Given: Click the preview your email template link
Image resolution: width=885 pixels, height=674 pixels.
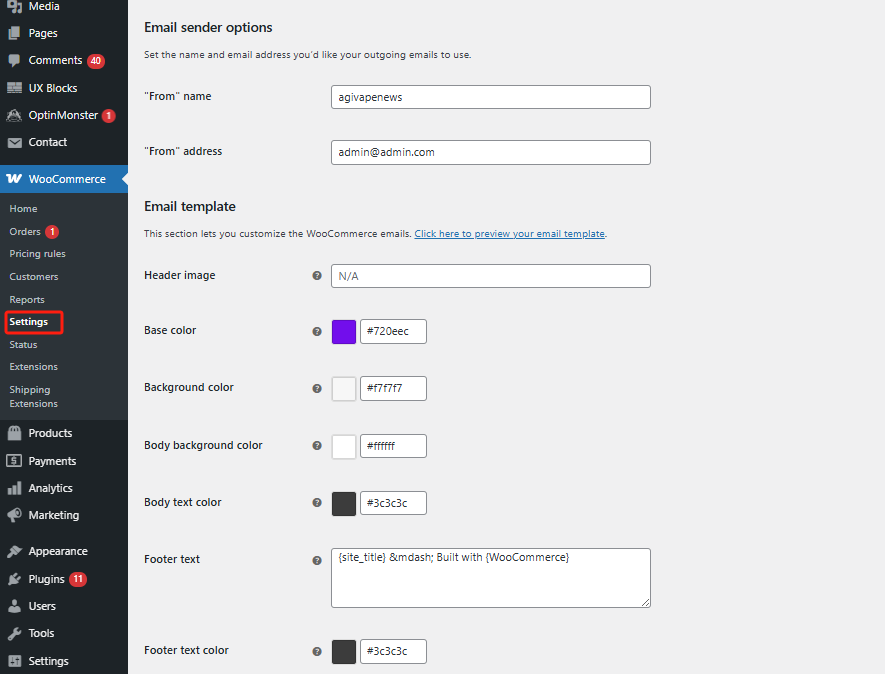Looking at the screenshot, I should (x=509, y=234).
